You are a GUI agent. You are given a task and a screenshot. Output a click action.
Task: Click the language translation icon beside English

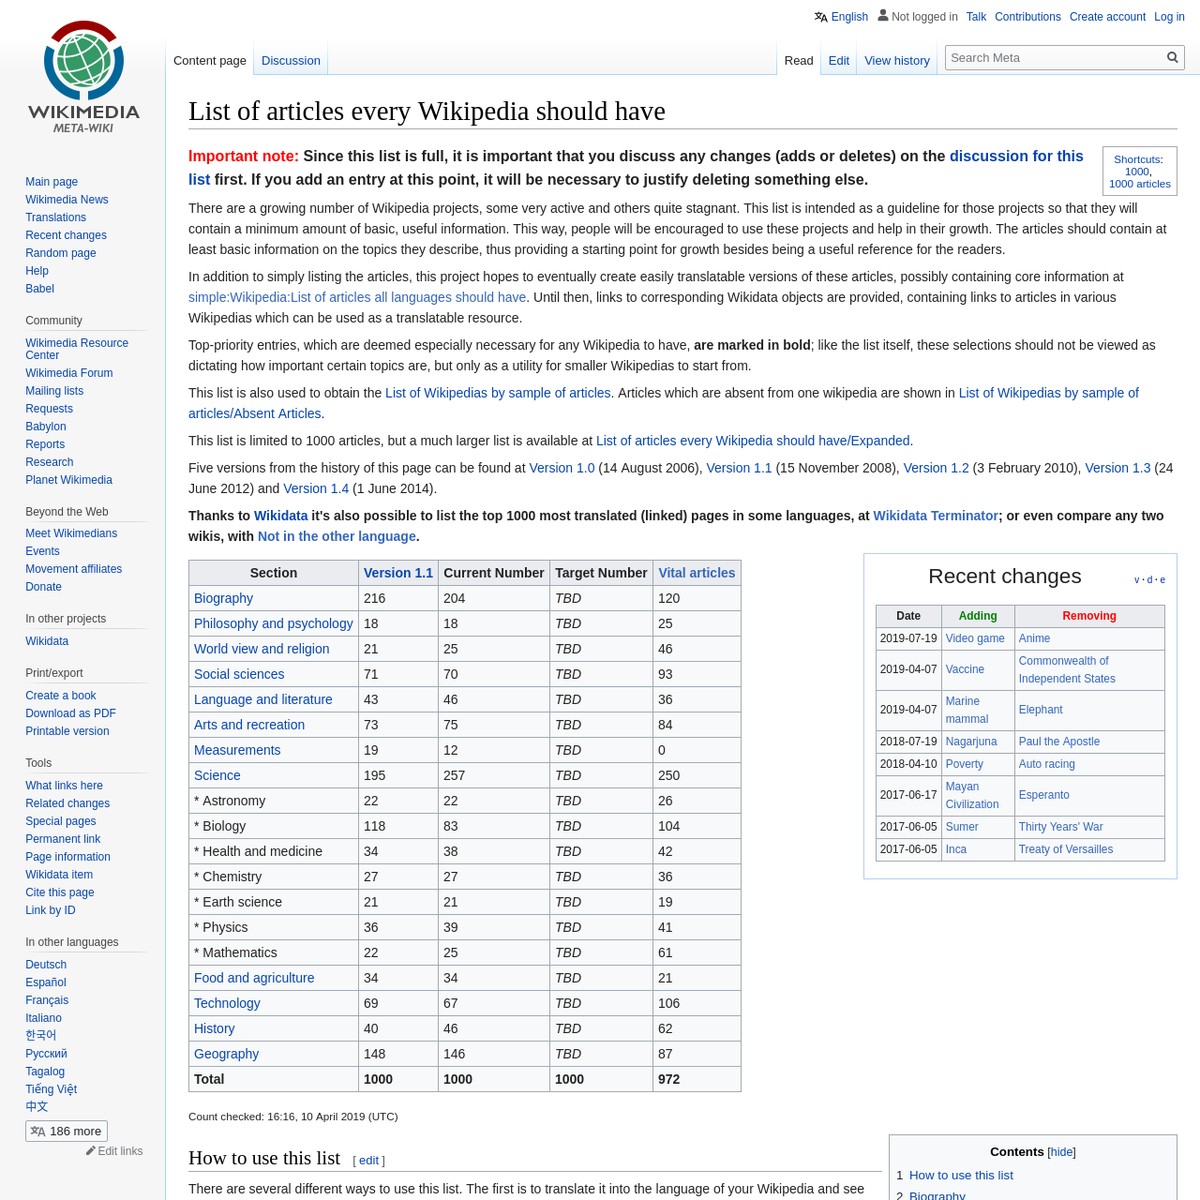click(821, 17)
